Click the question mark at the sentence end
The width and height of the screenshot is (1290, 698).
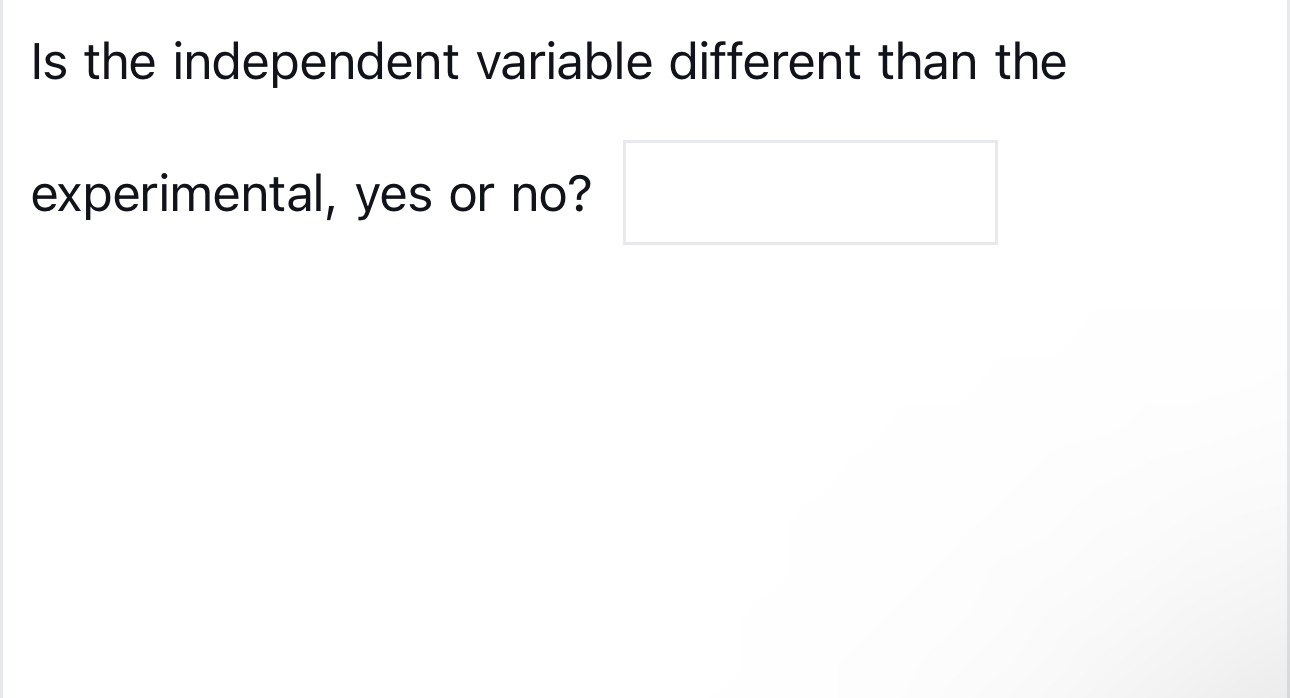[x=581, y=193]
